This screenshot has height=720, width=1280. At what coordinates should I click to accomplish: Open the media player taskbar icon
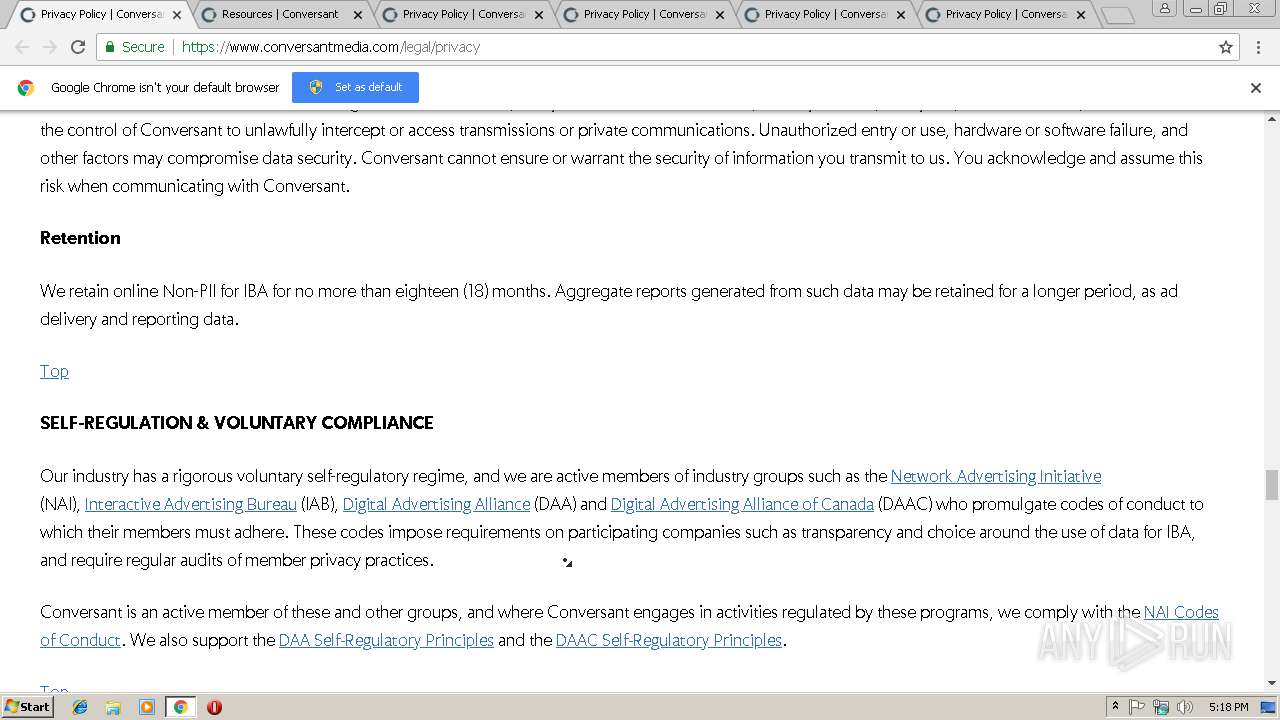pos(147,707)
